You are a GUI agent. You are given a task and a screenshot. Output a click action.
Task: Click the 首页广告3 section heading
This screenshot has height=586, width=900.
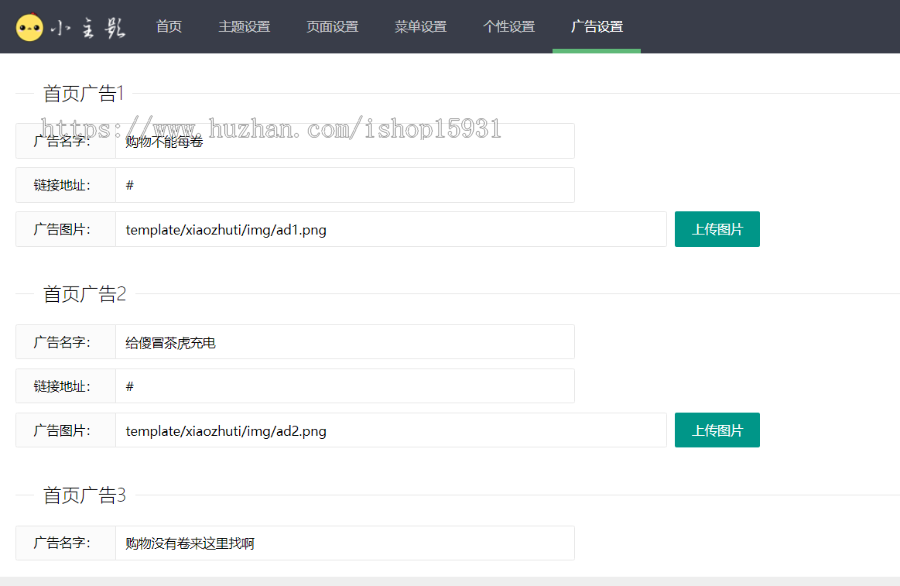84,495
